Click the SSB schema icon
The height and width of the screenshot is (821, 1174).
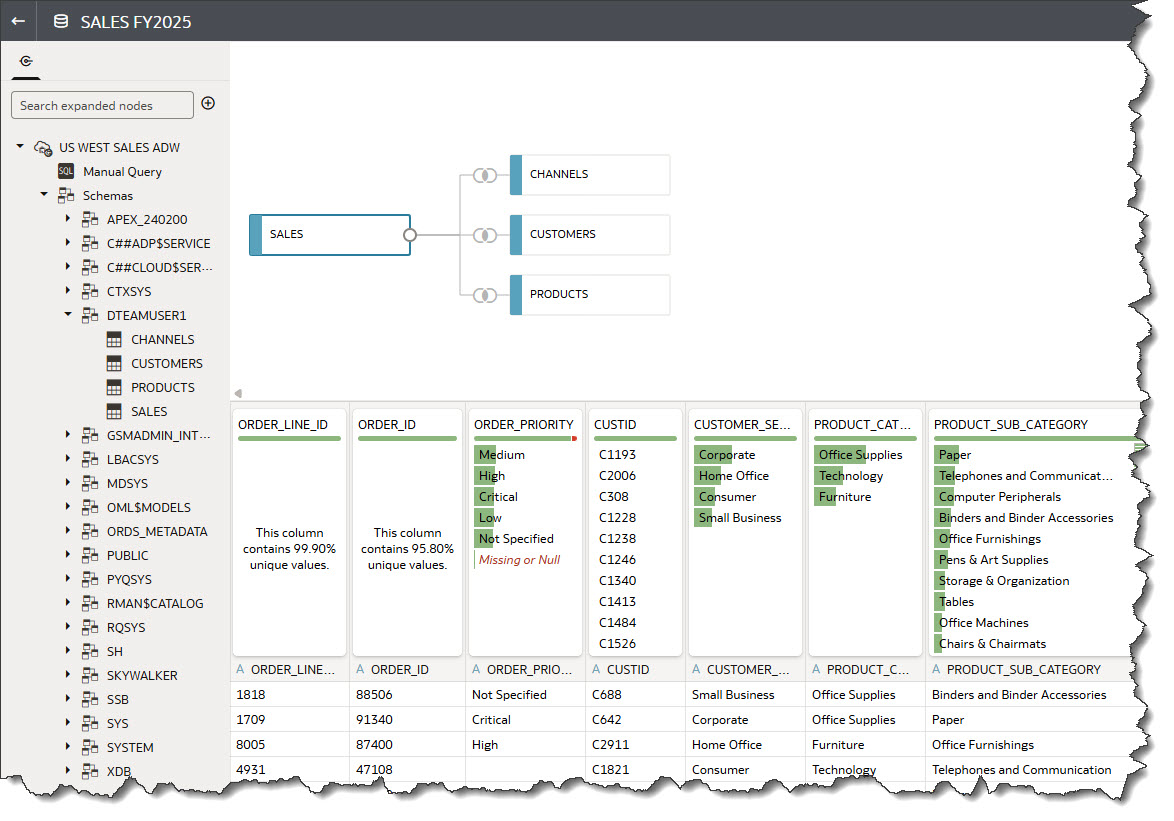[x=90, y=699]
